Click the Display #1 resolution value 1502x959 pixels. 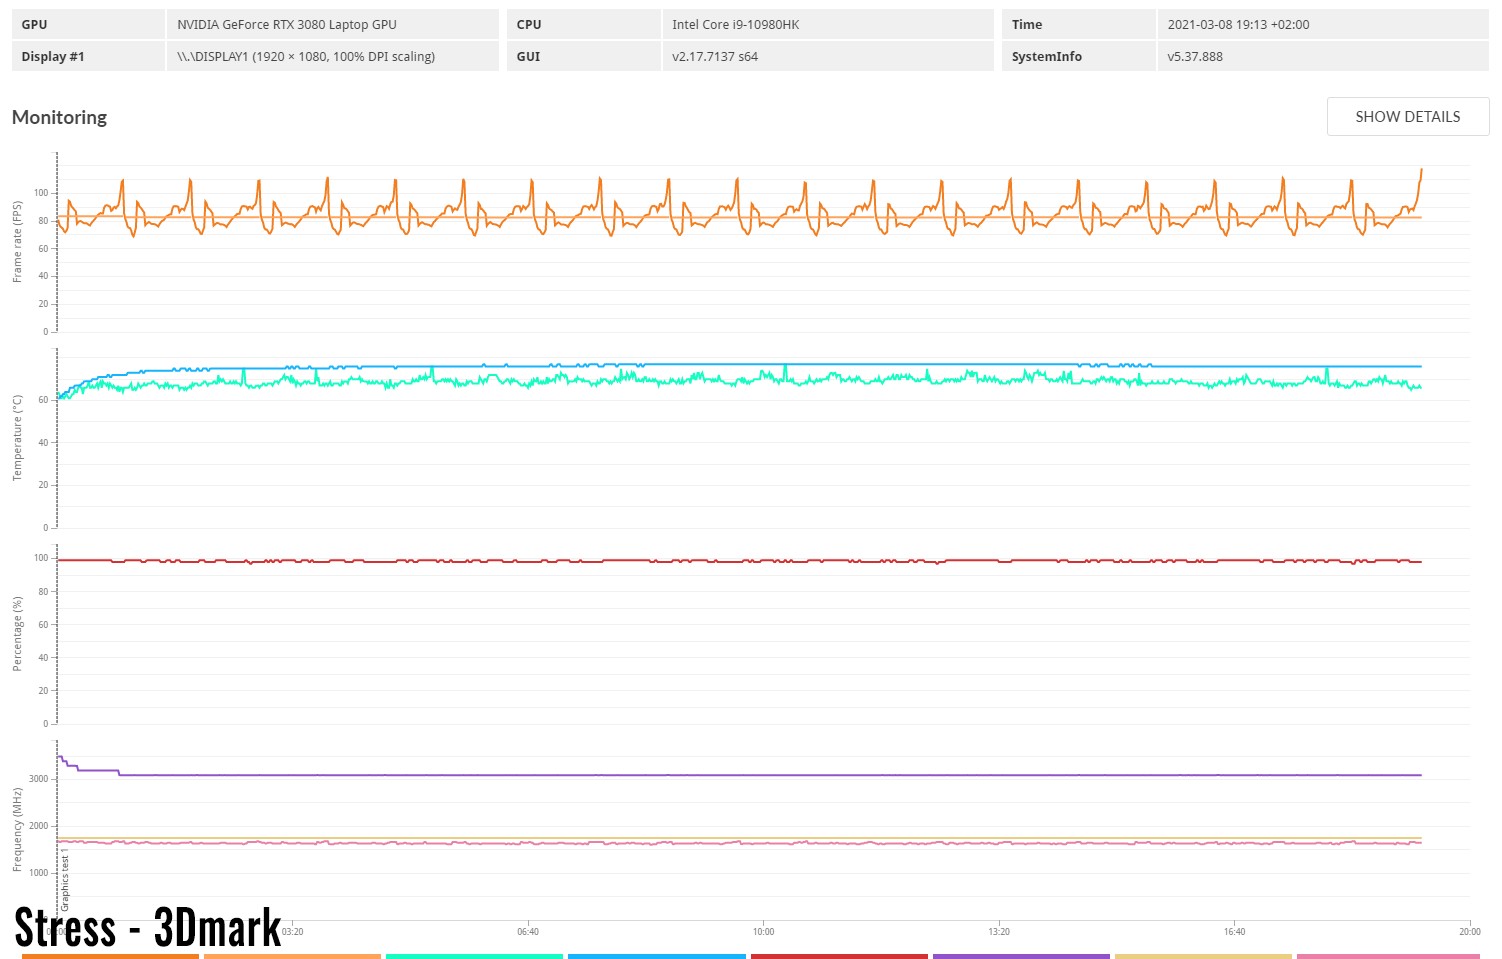[x=306, y=57]
